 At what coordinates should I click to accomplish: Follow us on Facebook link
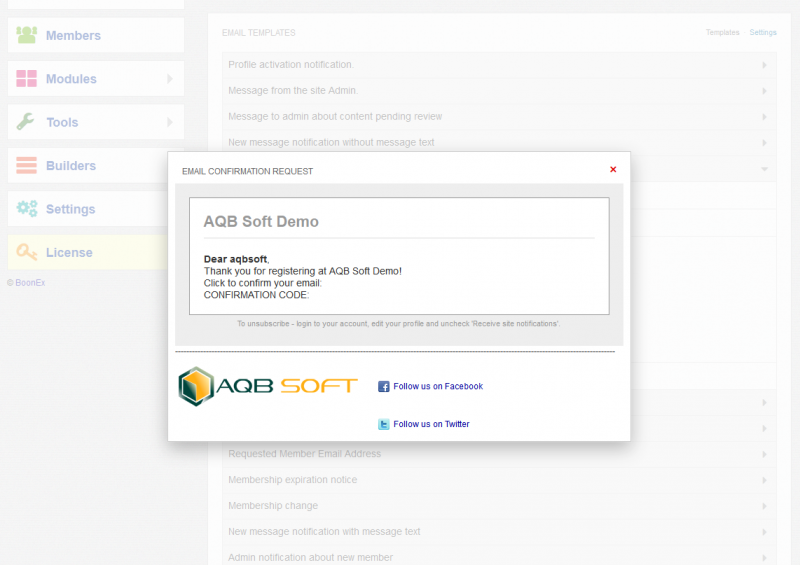point(438,386)
